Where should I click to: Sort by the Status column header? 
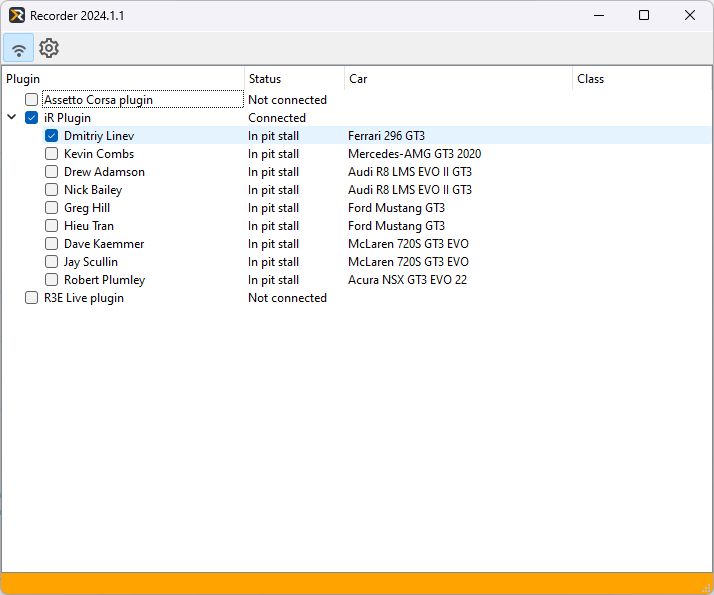click(x=294, y=79)
